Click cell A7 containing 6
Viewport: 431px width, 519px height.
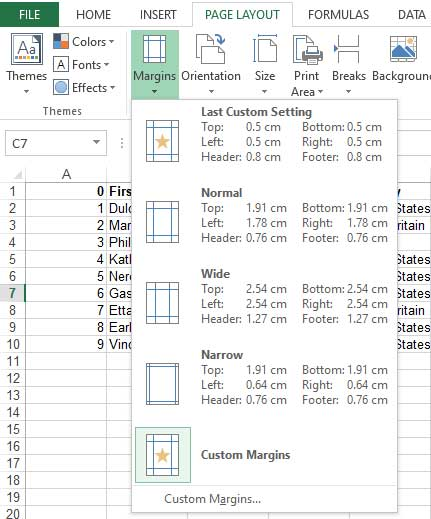[x=66, y=293]
